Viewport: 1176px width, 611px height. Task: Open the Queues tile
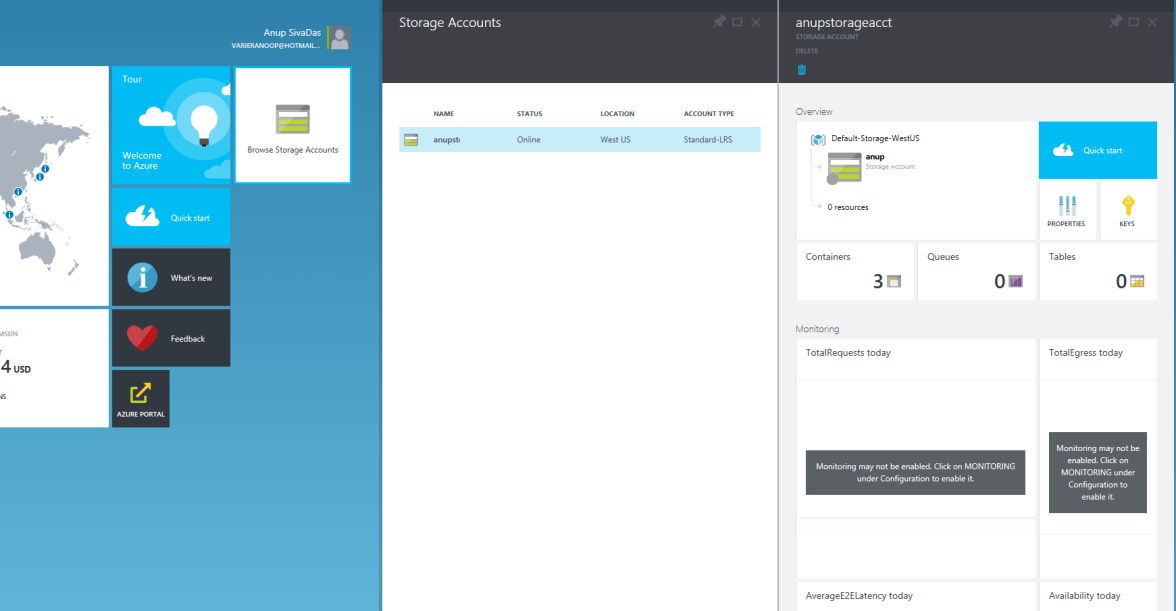976,271
